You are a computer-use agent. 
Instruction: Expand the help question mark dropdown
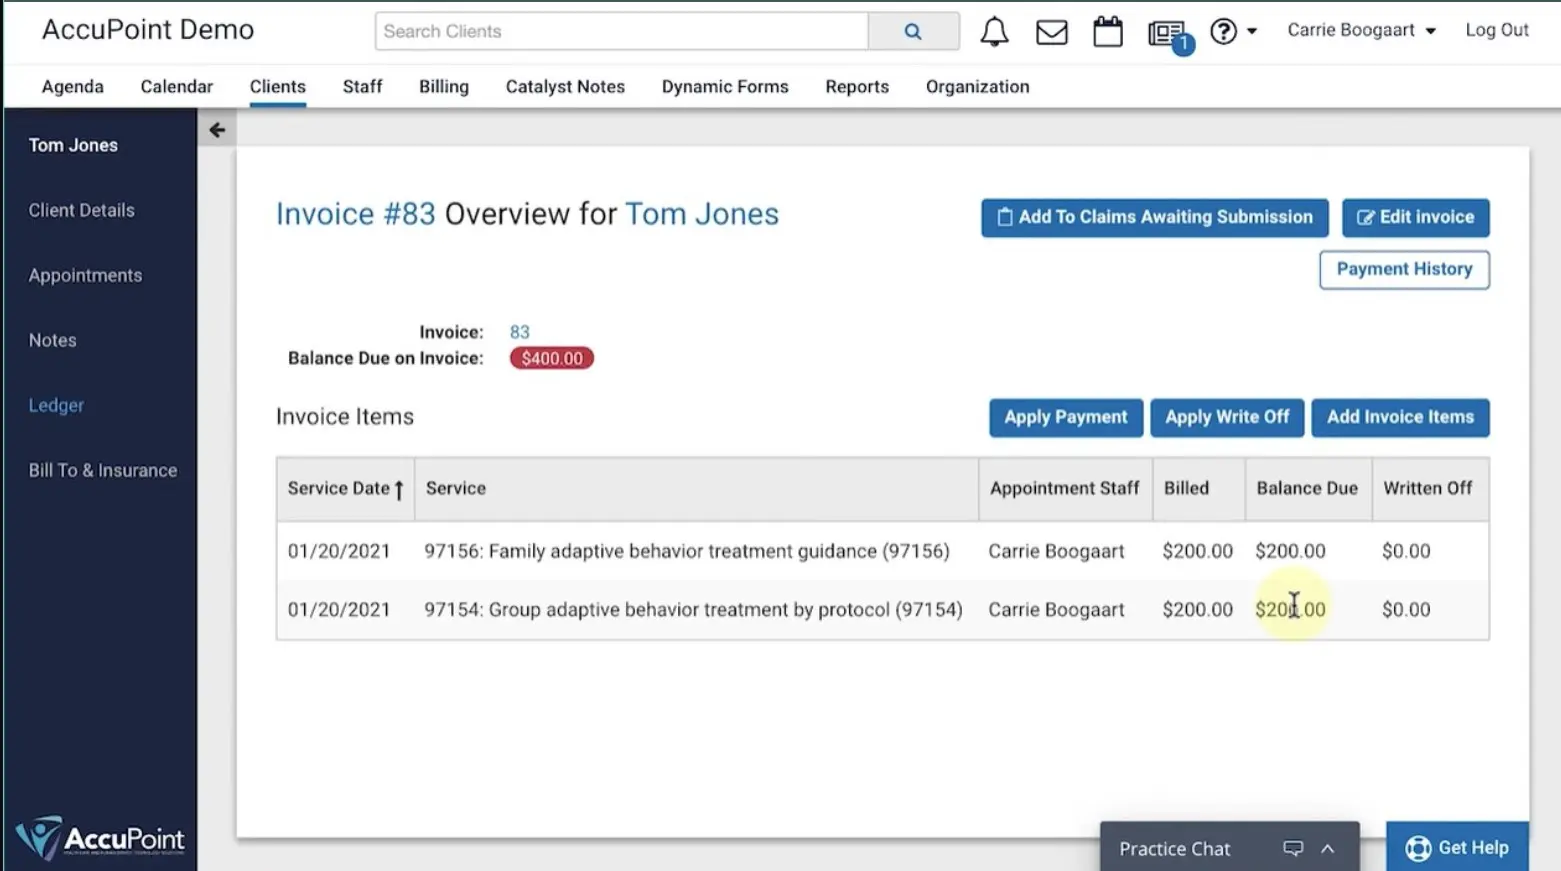coord(1233,32)
